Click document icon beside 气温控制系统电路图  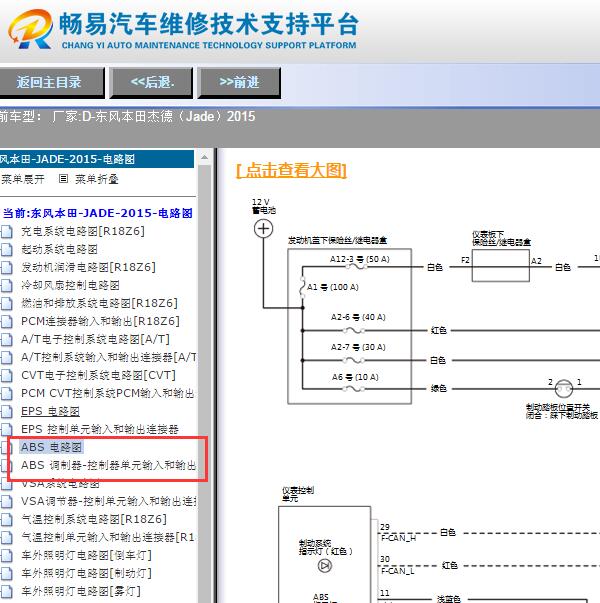pos(7,520)
